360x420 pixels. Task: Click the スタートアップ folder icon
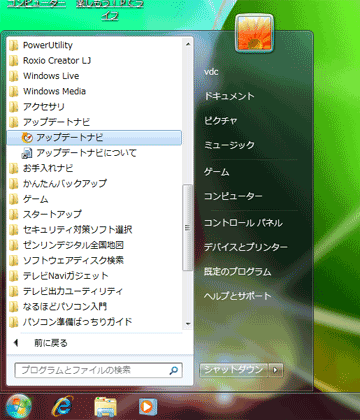tap(14, 214)
